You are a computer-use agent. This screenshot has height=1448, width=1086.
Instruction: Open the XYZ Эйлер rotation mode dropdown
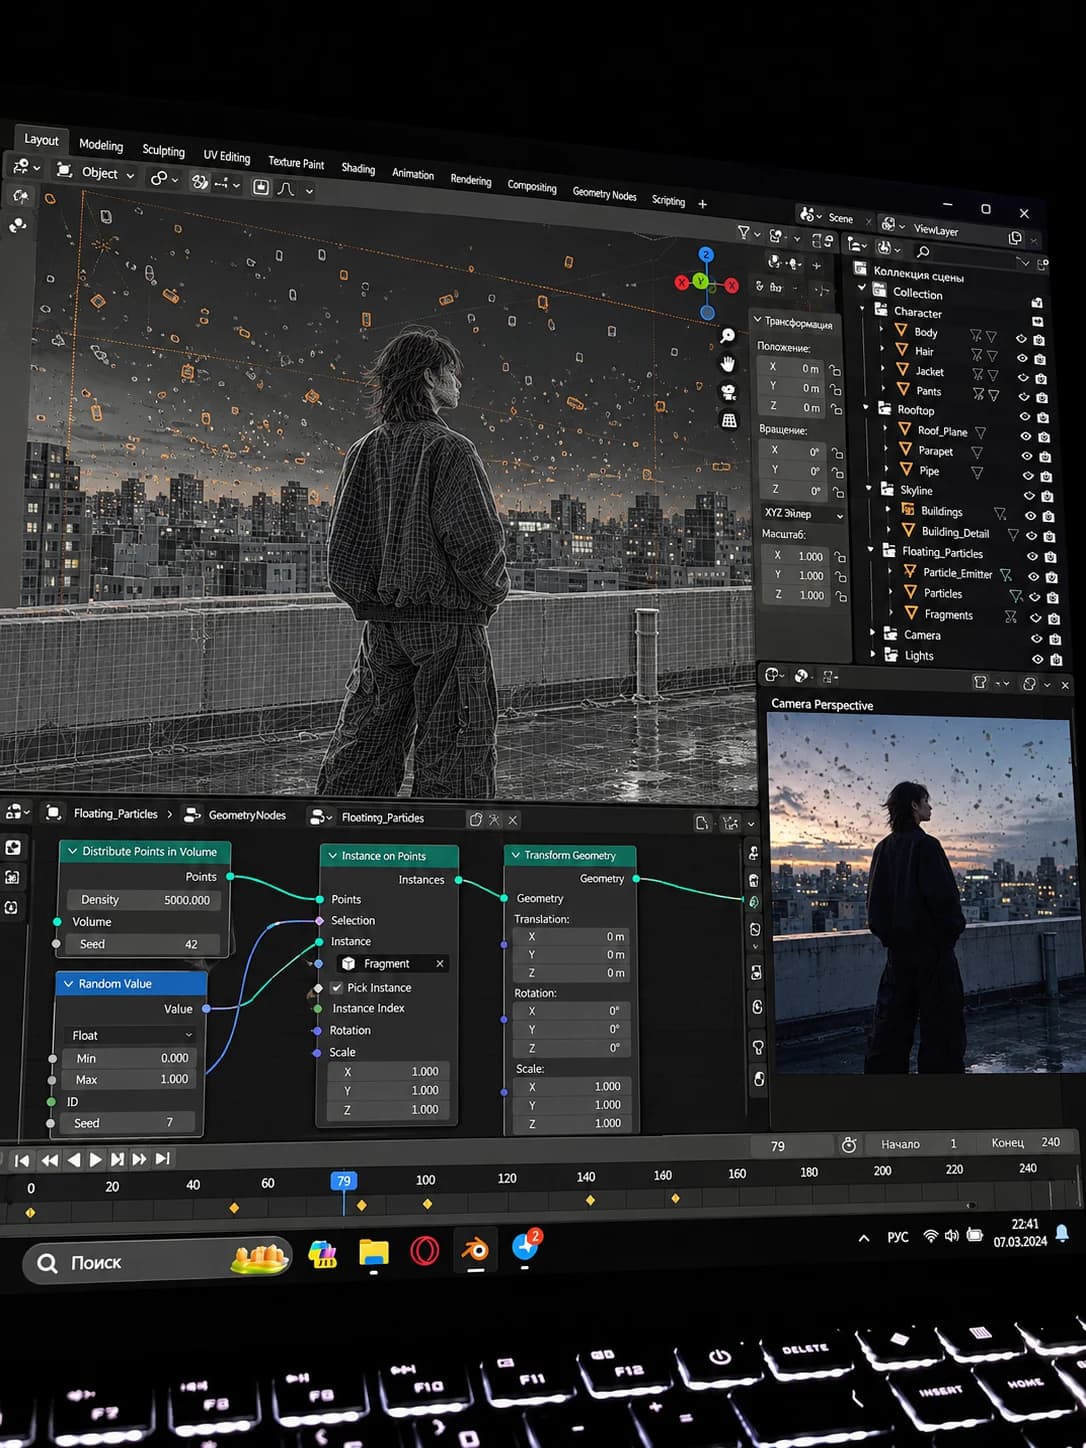tap(803, 514)
